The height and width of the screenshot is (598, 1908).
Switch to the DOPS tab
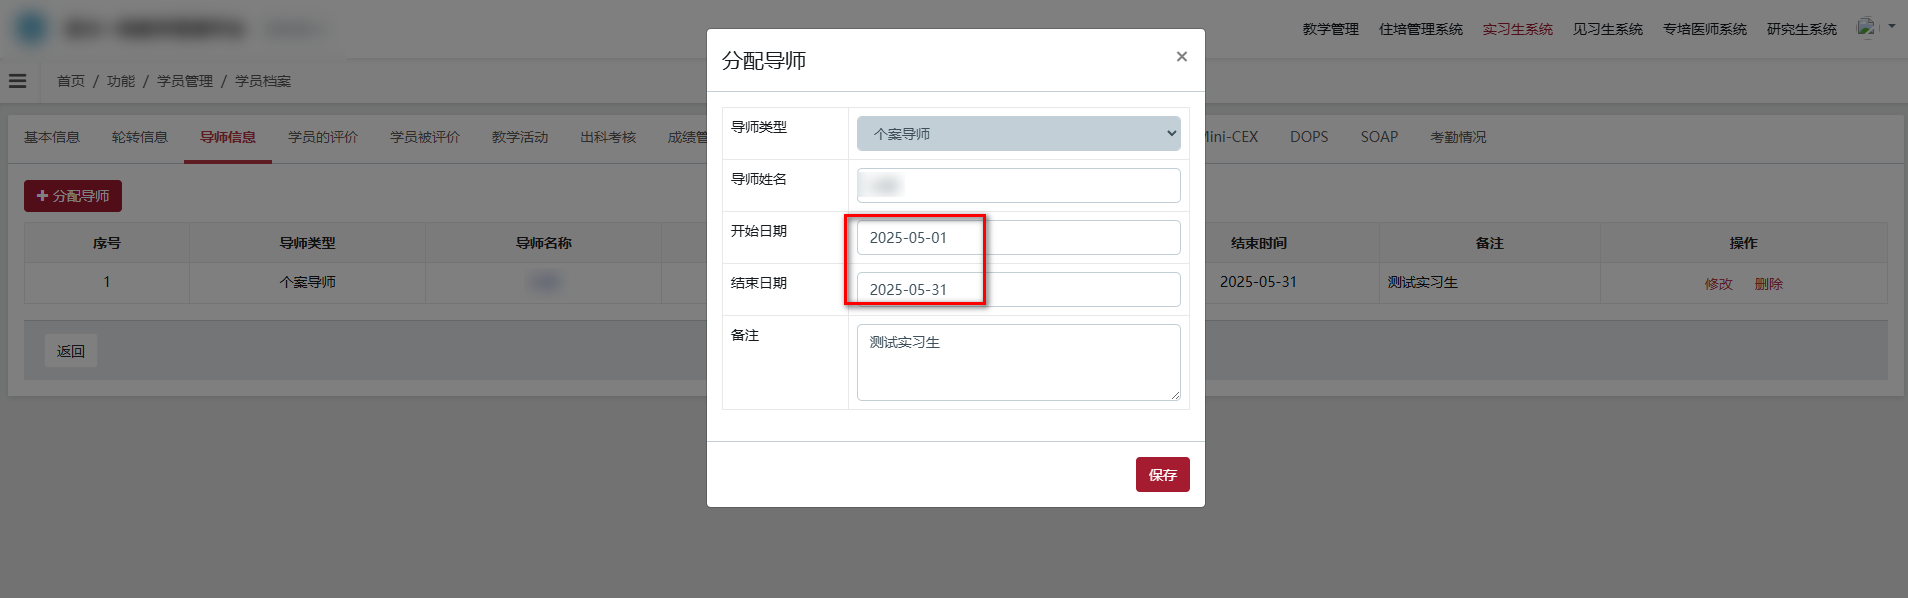[x=1309, y=138]
